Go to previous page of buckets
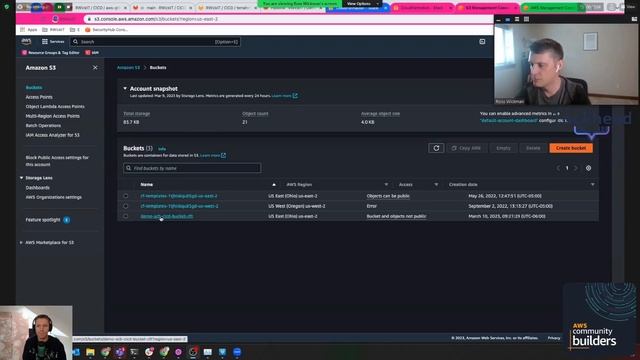The image size is (640, 360). coord(558,168)
